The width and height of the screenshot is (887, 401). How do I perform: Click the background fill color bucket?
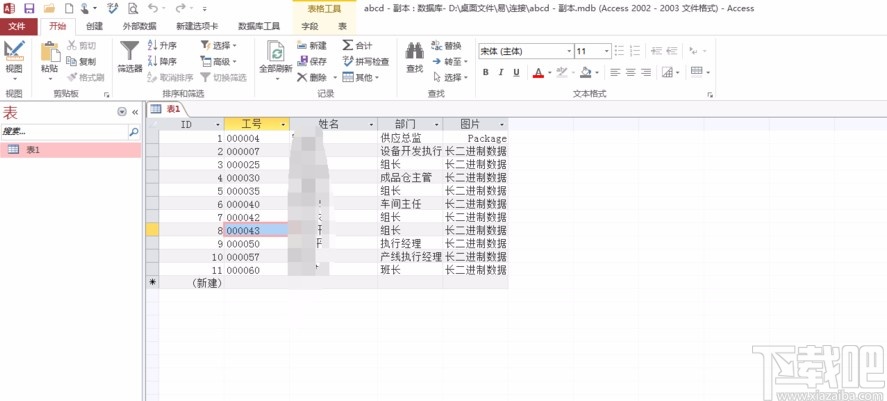coord(586,72)
